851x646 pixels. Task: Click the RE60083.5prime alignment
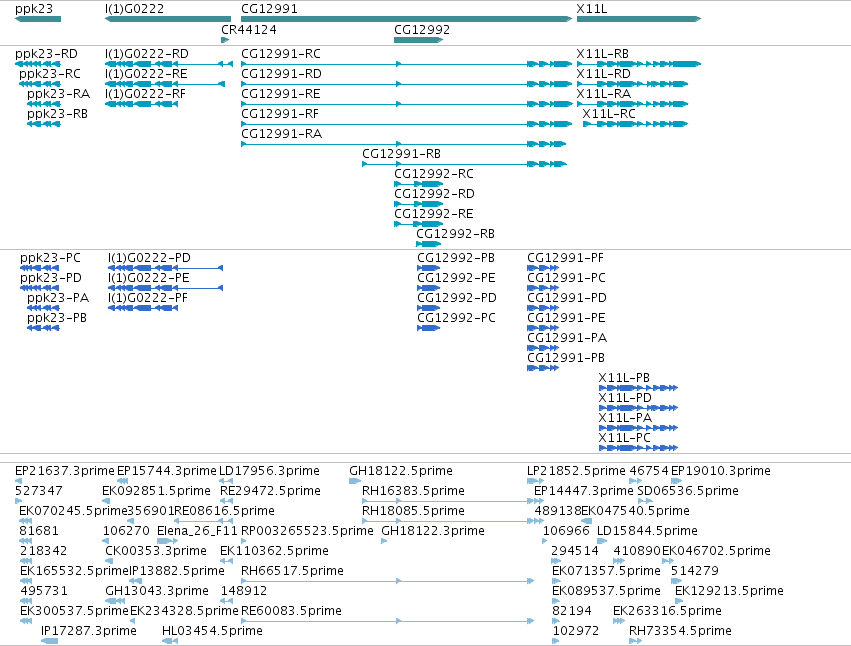point(388,622)
